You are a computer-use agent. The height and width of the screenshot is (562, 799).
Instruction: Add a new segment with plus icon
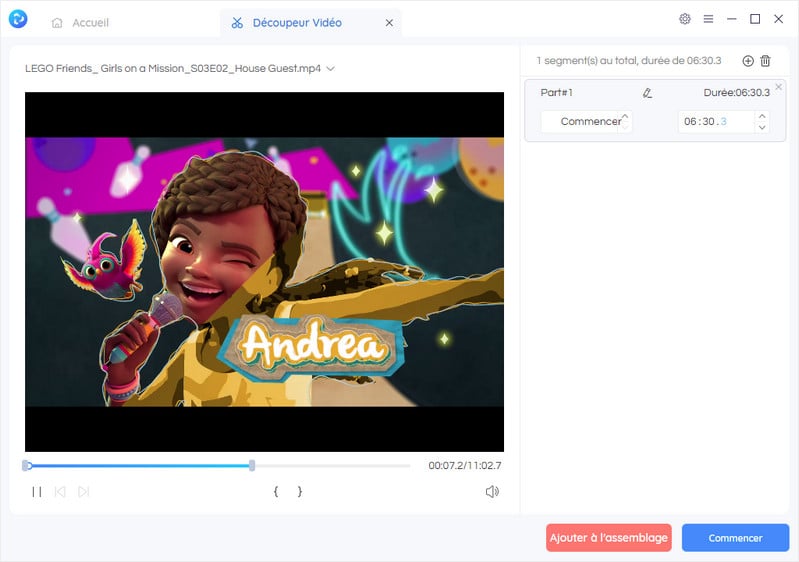click(748, 61)
